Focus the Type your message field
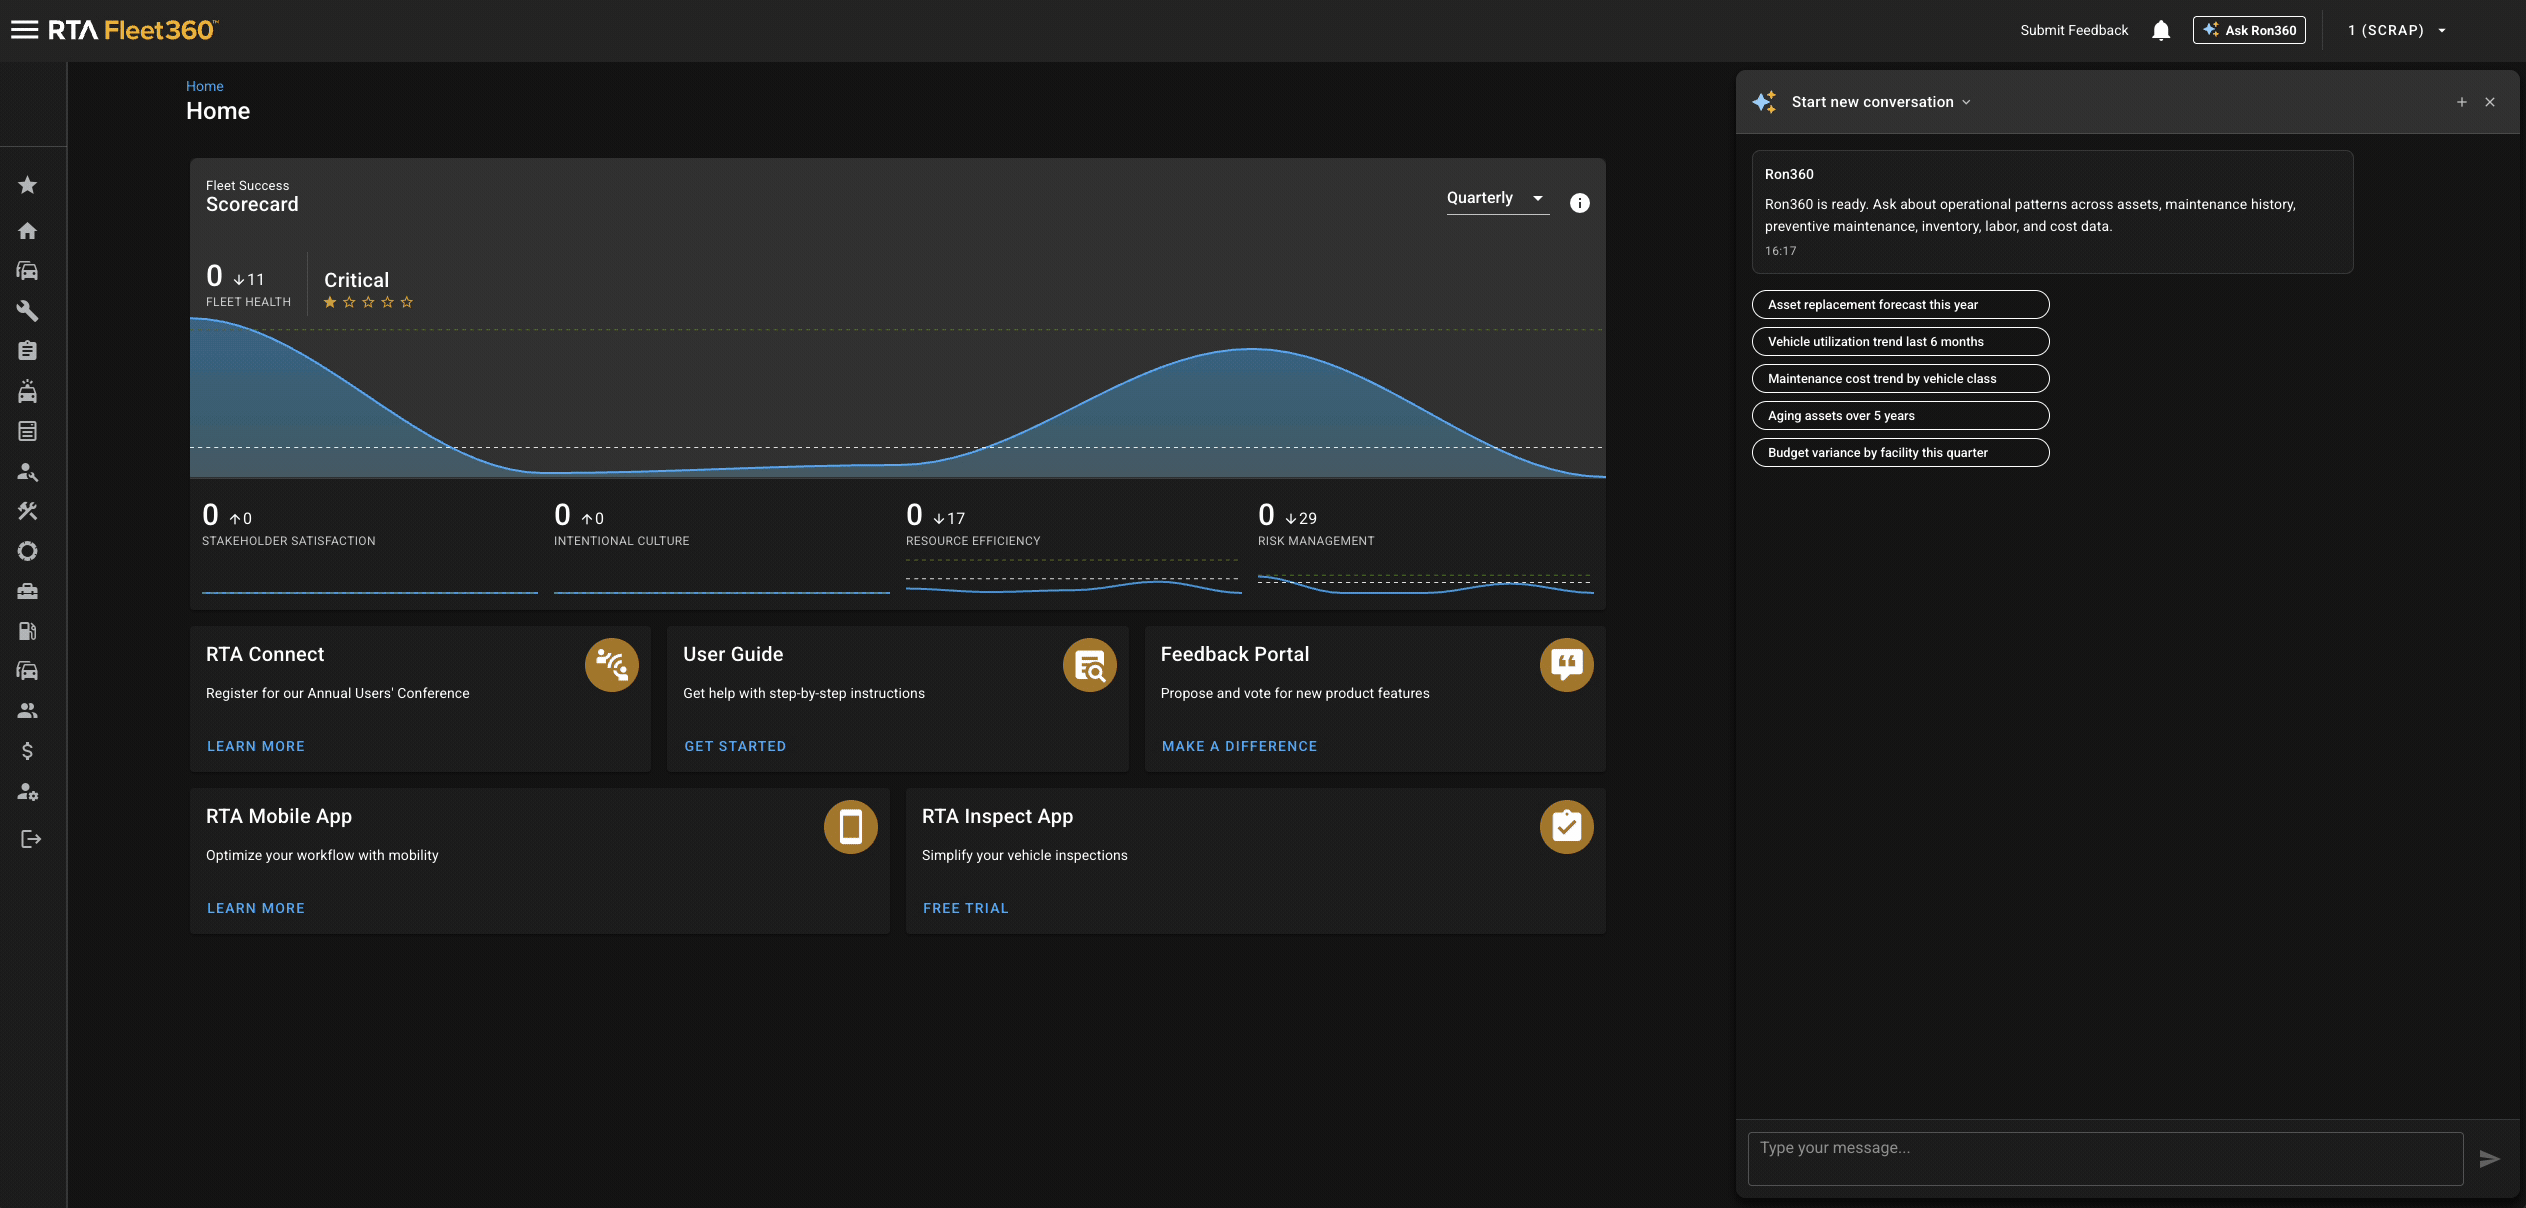Viewport: 2526px width, 1208px height. point(2105,1159)
